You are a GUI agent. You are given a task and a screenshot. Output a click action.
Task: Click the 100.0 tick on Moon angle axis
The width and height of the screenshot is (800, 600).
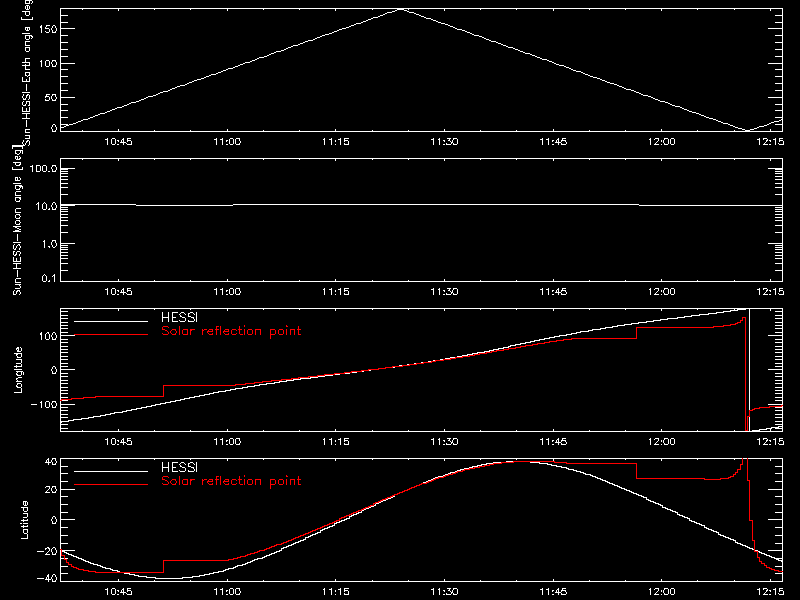pyautogui.click(x=43, y=169)
